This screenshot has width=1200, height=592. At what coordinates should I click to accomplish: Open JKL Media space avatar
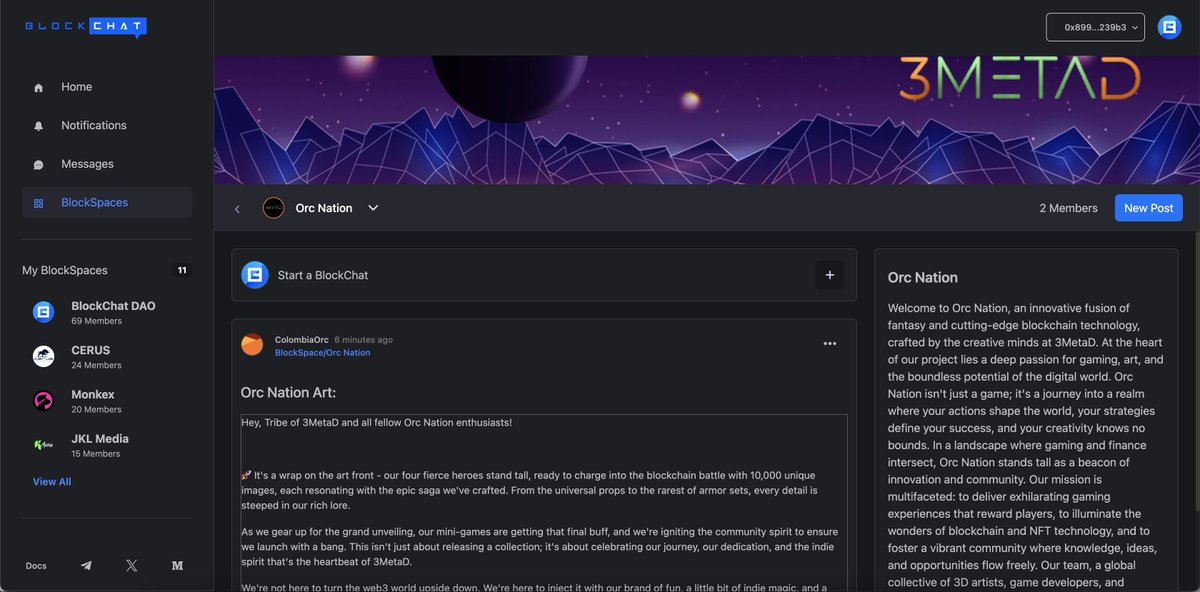coord(43,445)
